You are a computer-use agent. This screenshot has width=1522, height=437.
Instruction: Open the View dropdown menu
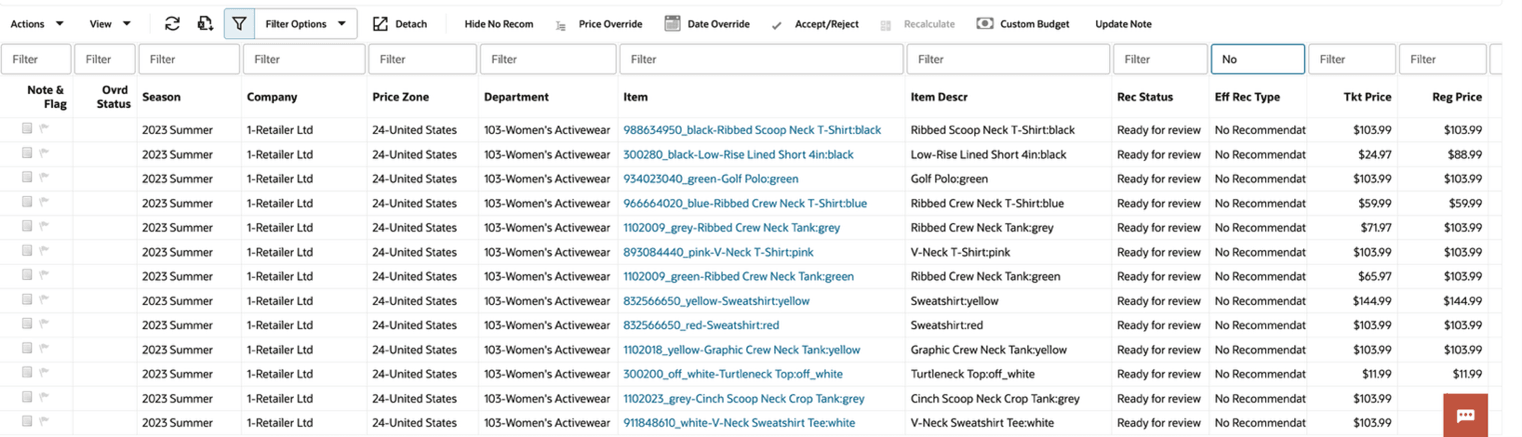click(110, 24)
